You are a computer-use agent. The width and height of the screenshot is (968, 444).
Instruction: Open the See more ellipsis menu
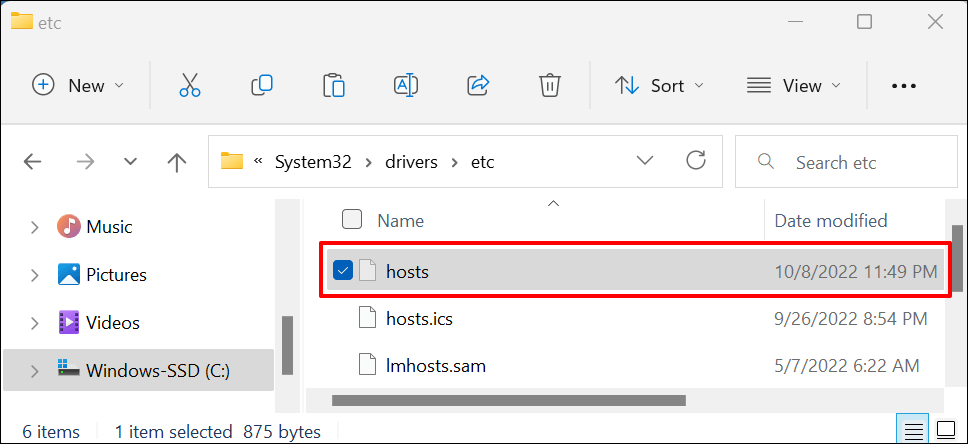pos(903,86)
